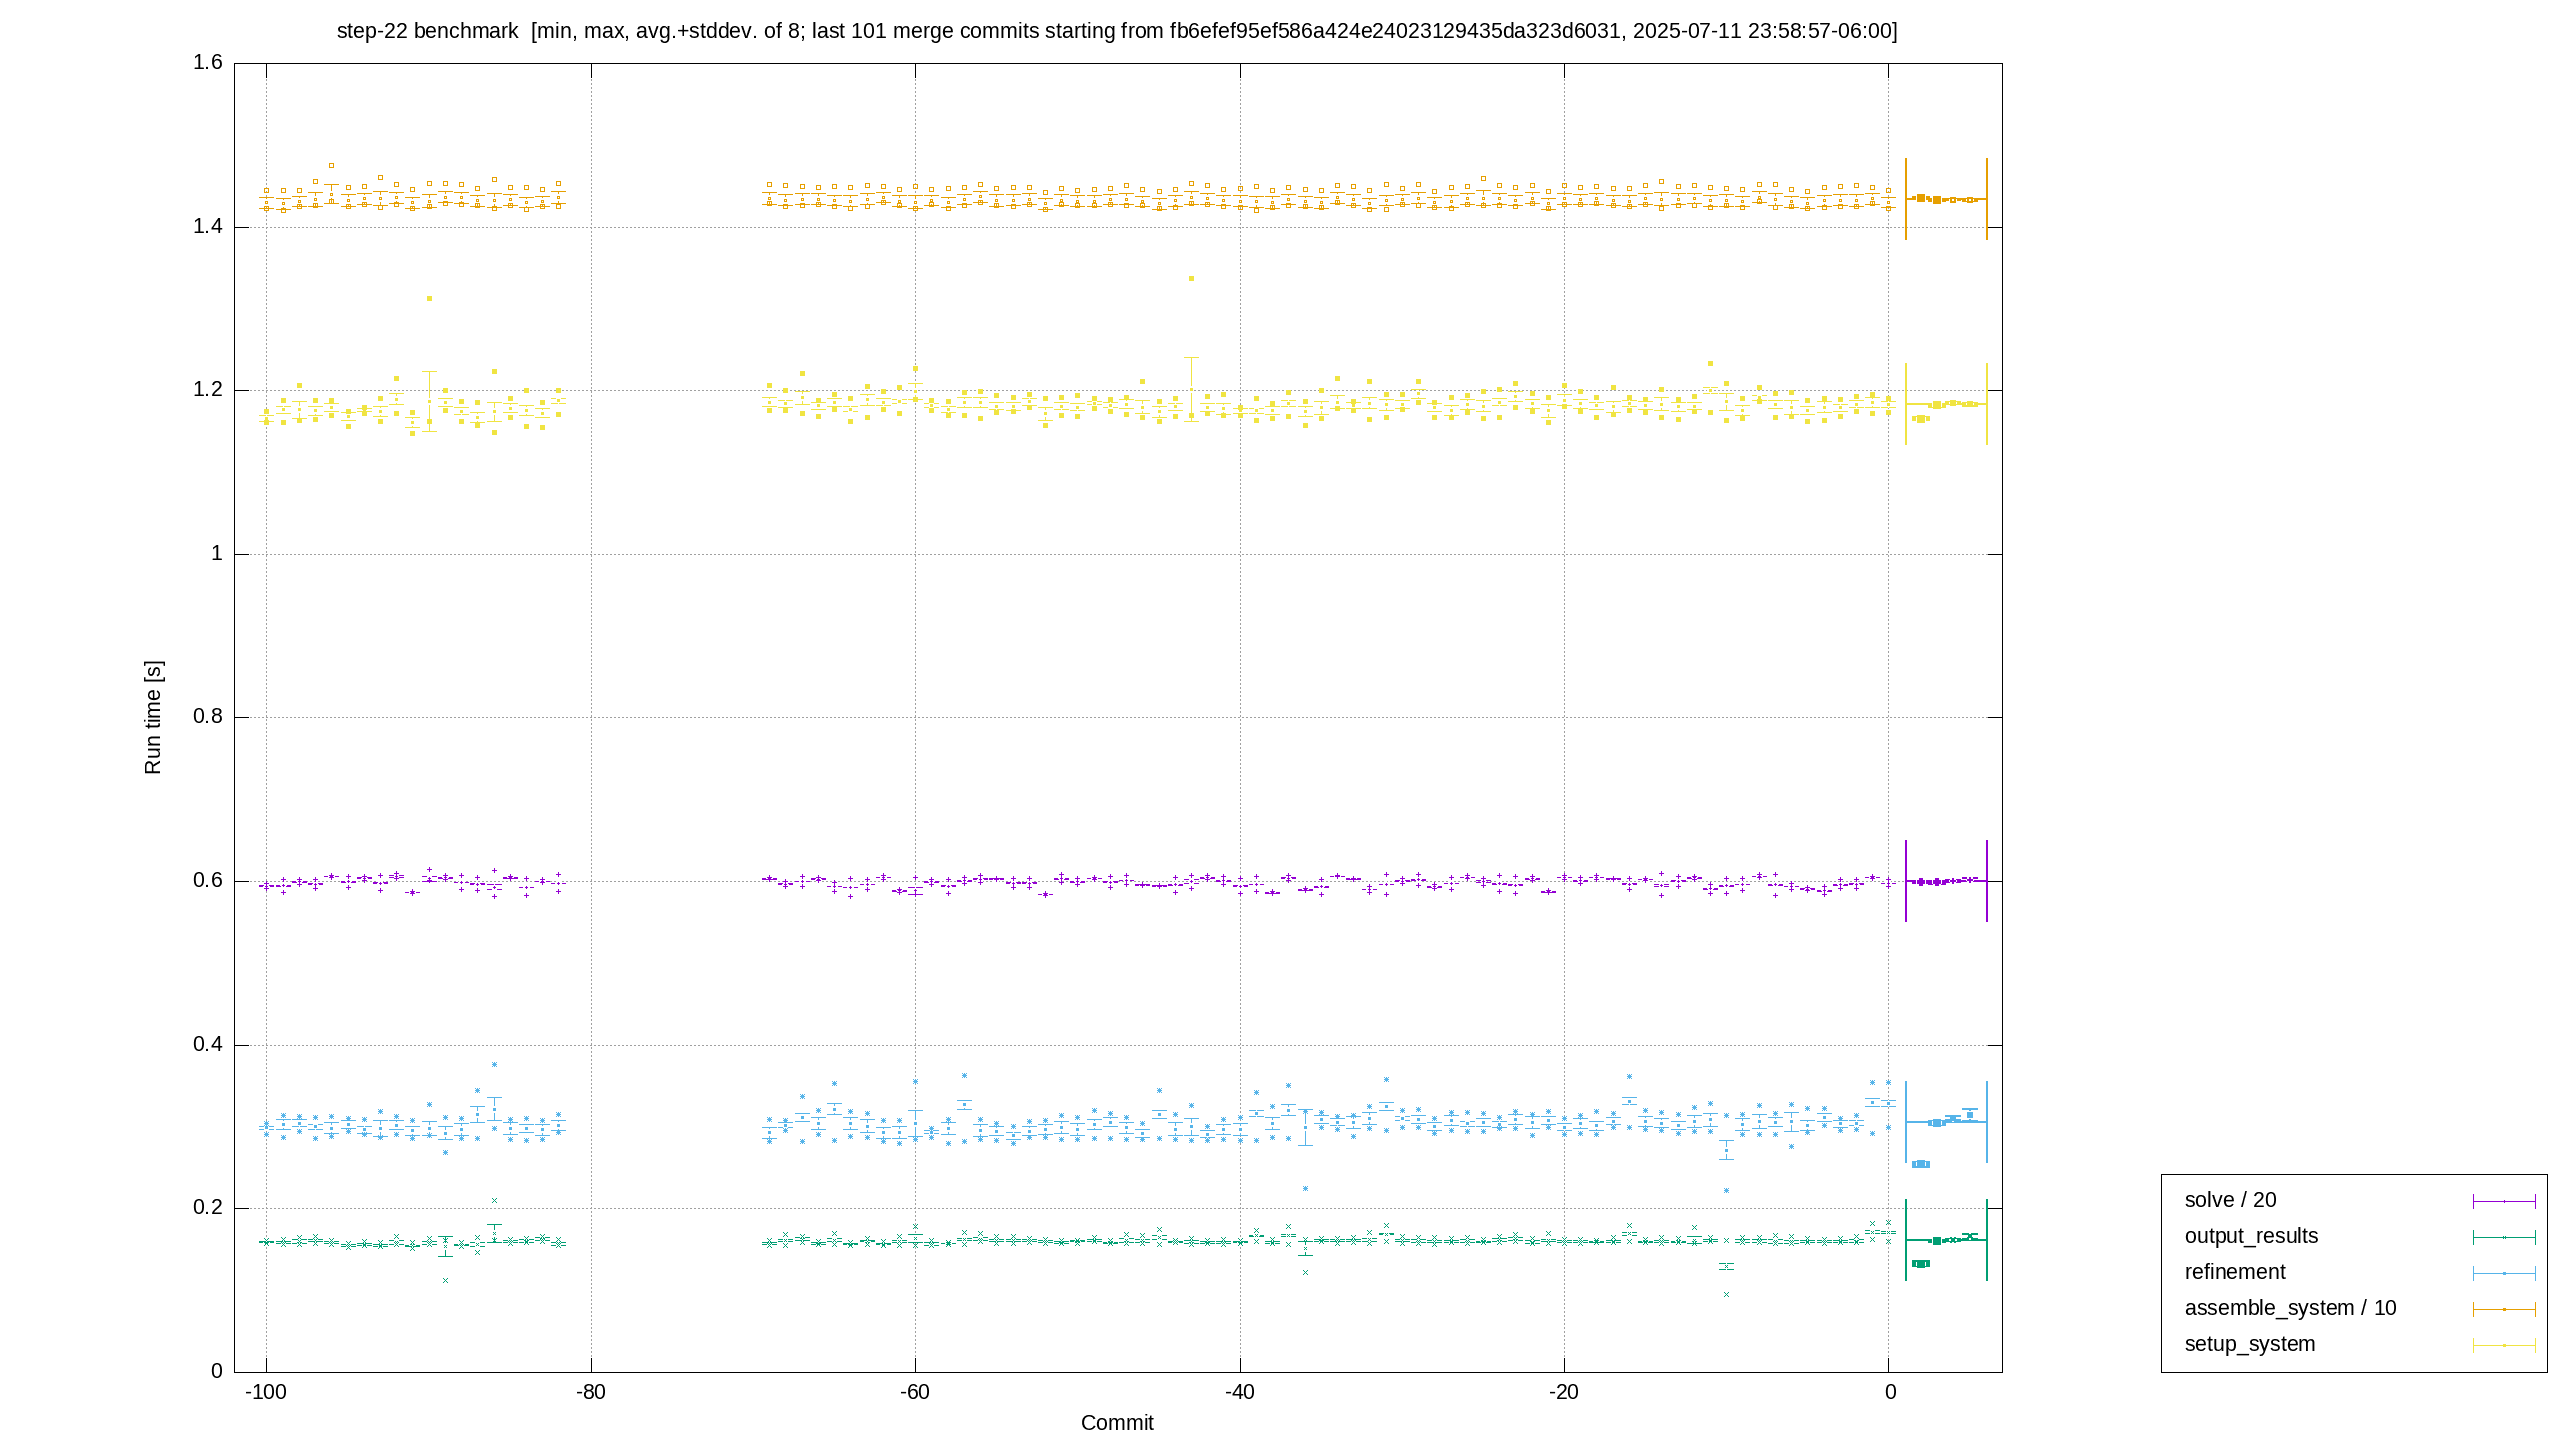Click the 'Run time [s]' axis label
This screenshot has height=1440, width=2560.
click(153, 717)
